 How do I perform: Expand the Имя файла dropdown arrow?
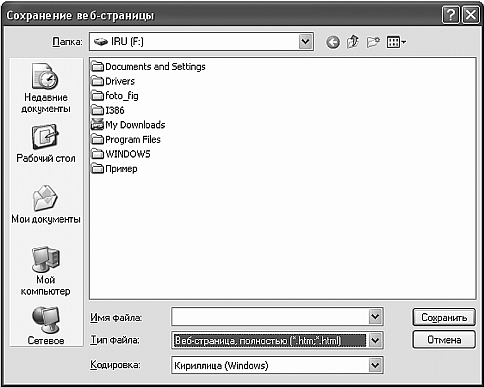(x=375, y=316)
